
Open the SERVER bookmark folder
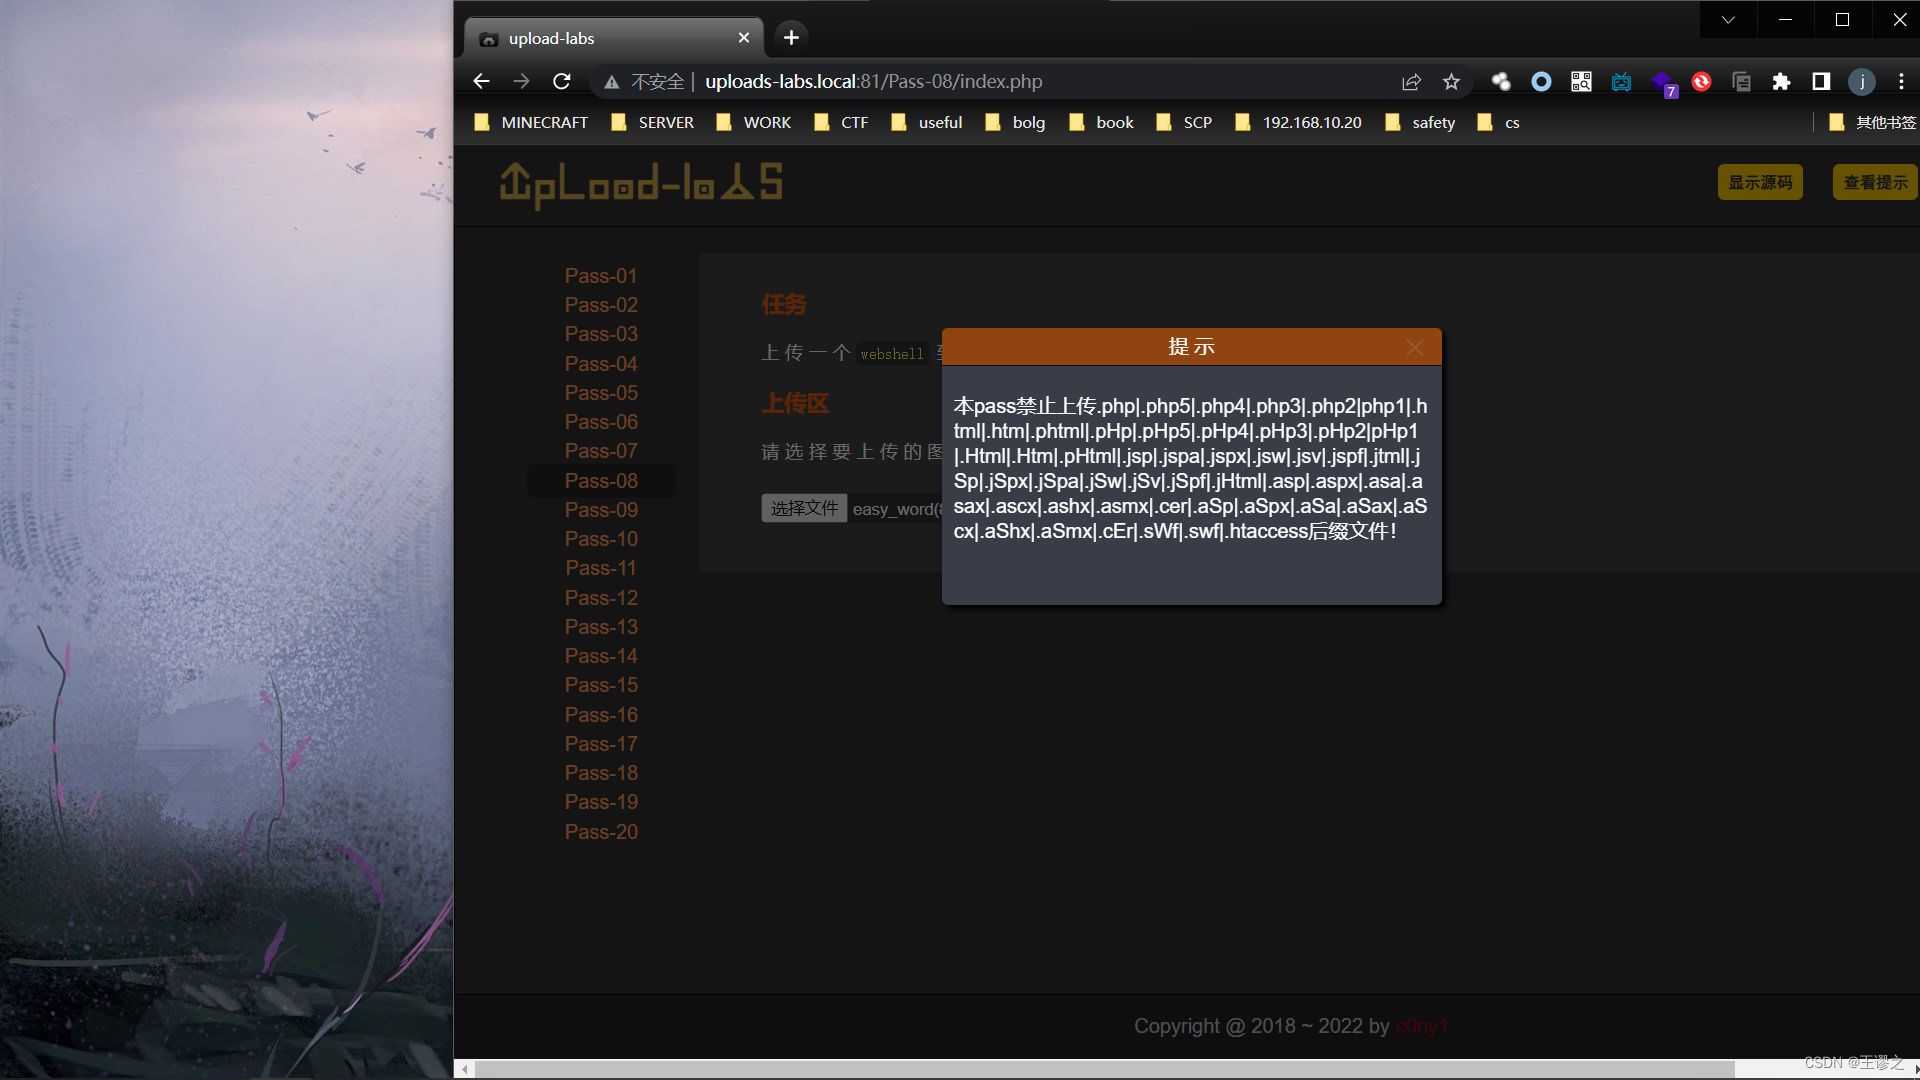652,122
